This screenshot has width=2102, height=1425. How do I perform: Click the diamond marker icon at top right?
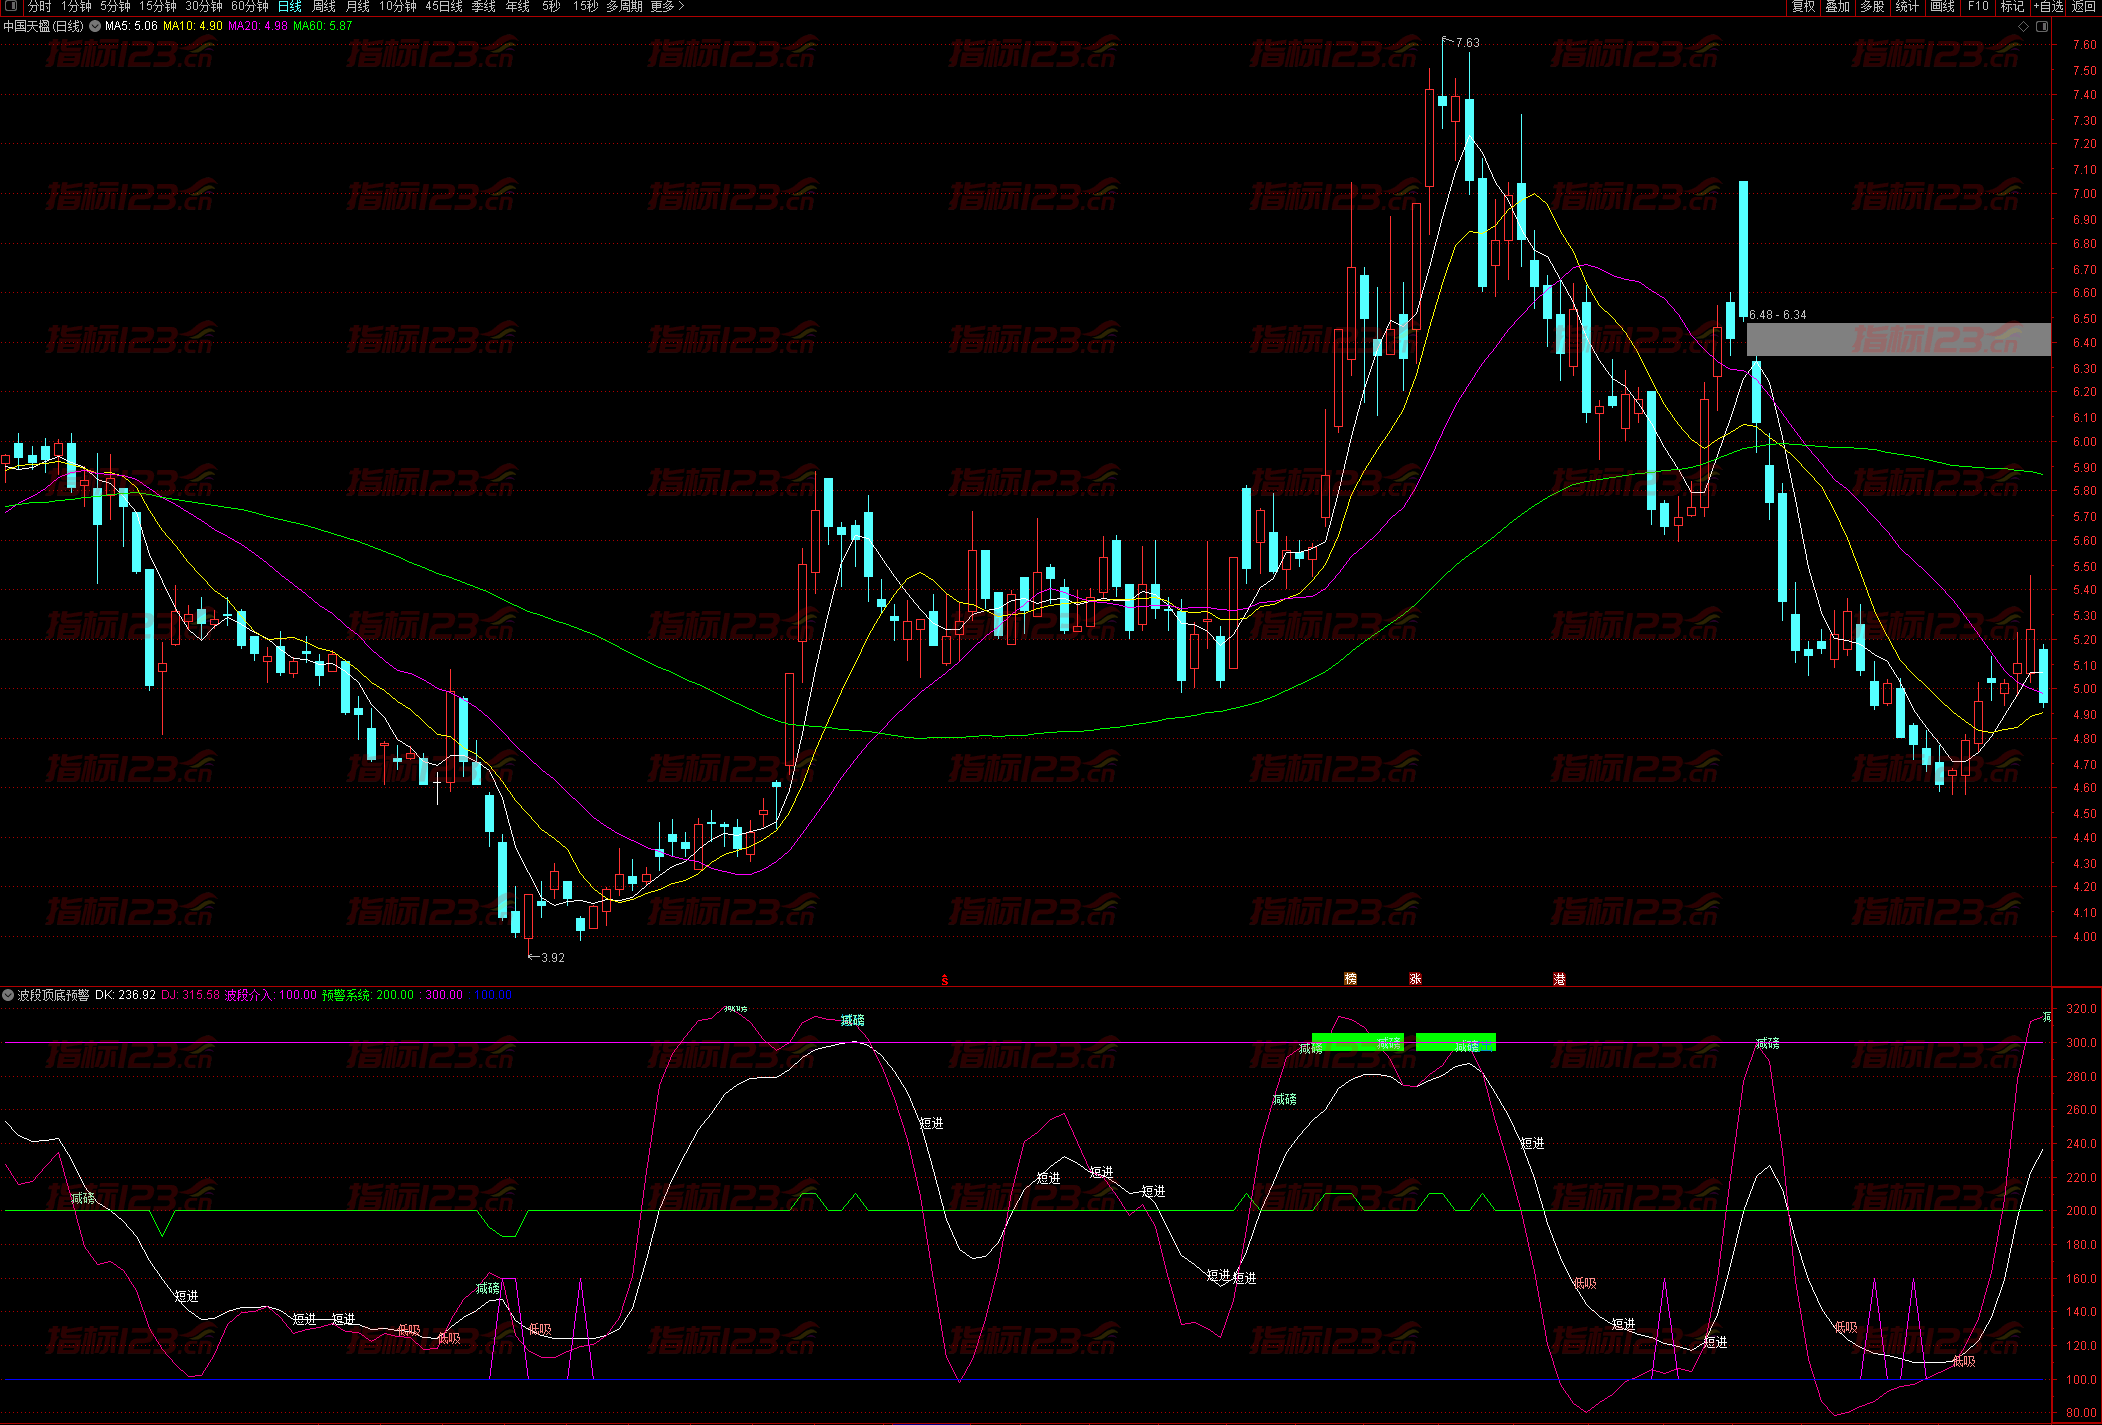[x=2024, y=27]
